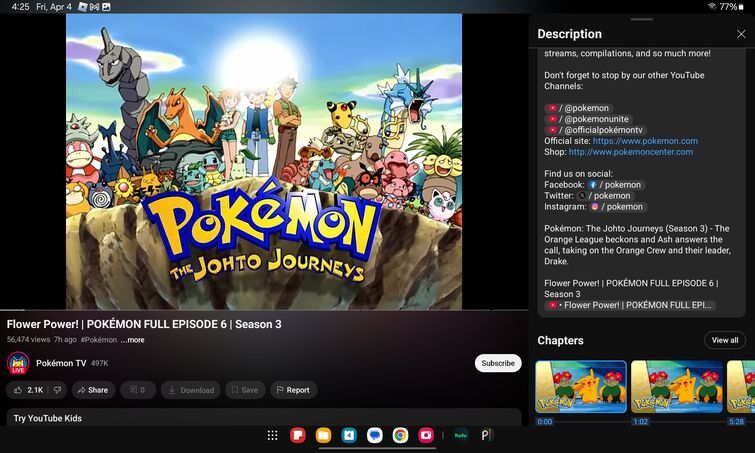Open the pink Camera app
Viewport: 755px width, 453px height.
tap(426, 436)
